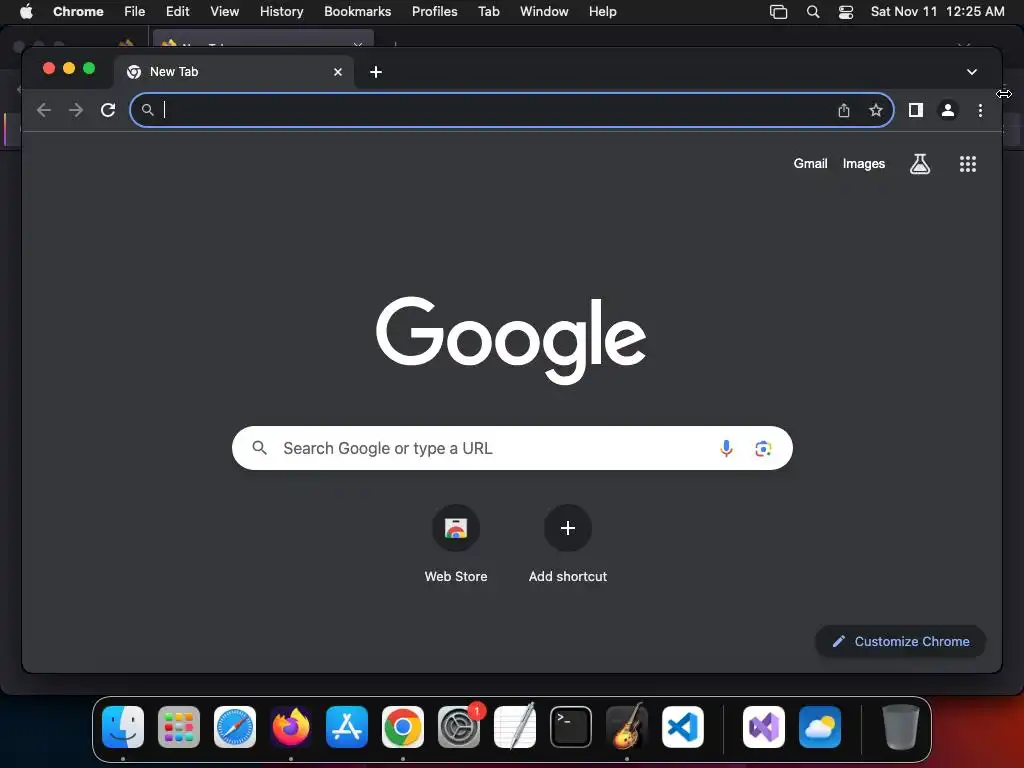This screenshot has height=768, width=1024.
Task: Click the screen mirroring menu bar icon
Action: point(778,12)
